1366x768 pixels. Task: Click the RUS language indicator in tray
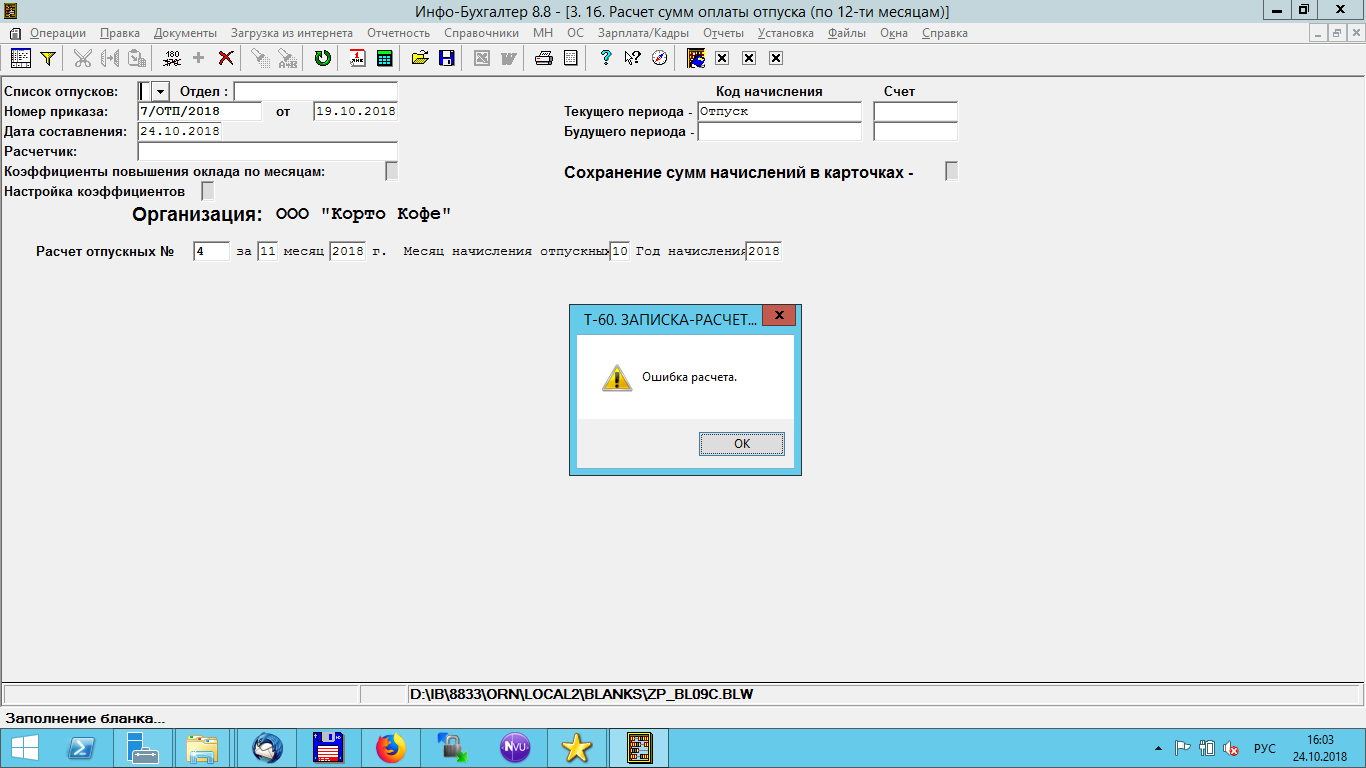(x=1265, y=748)
